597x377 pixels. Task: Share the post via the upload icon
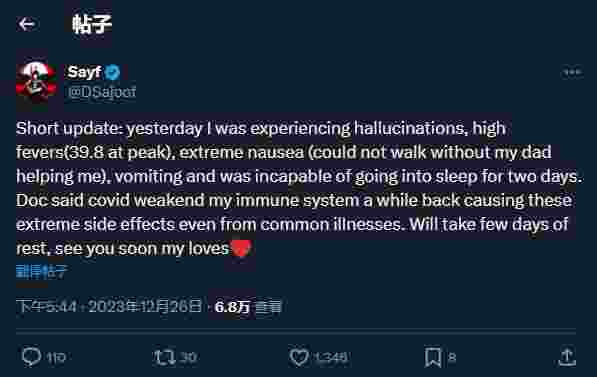click(x=567, y=357)
